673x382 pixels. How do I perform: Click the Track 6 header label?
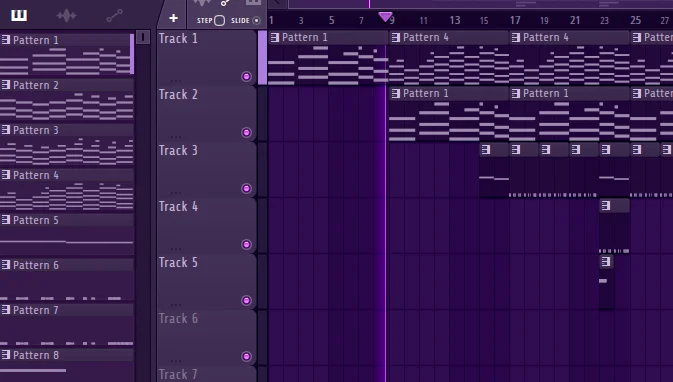pyautogui.click(x=178, y=318)
